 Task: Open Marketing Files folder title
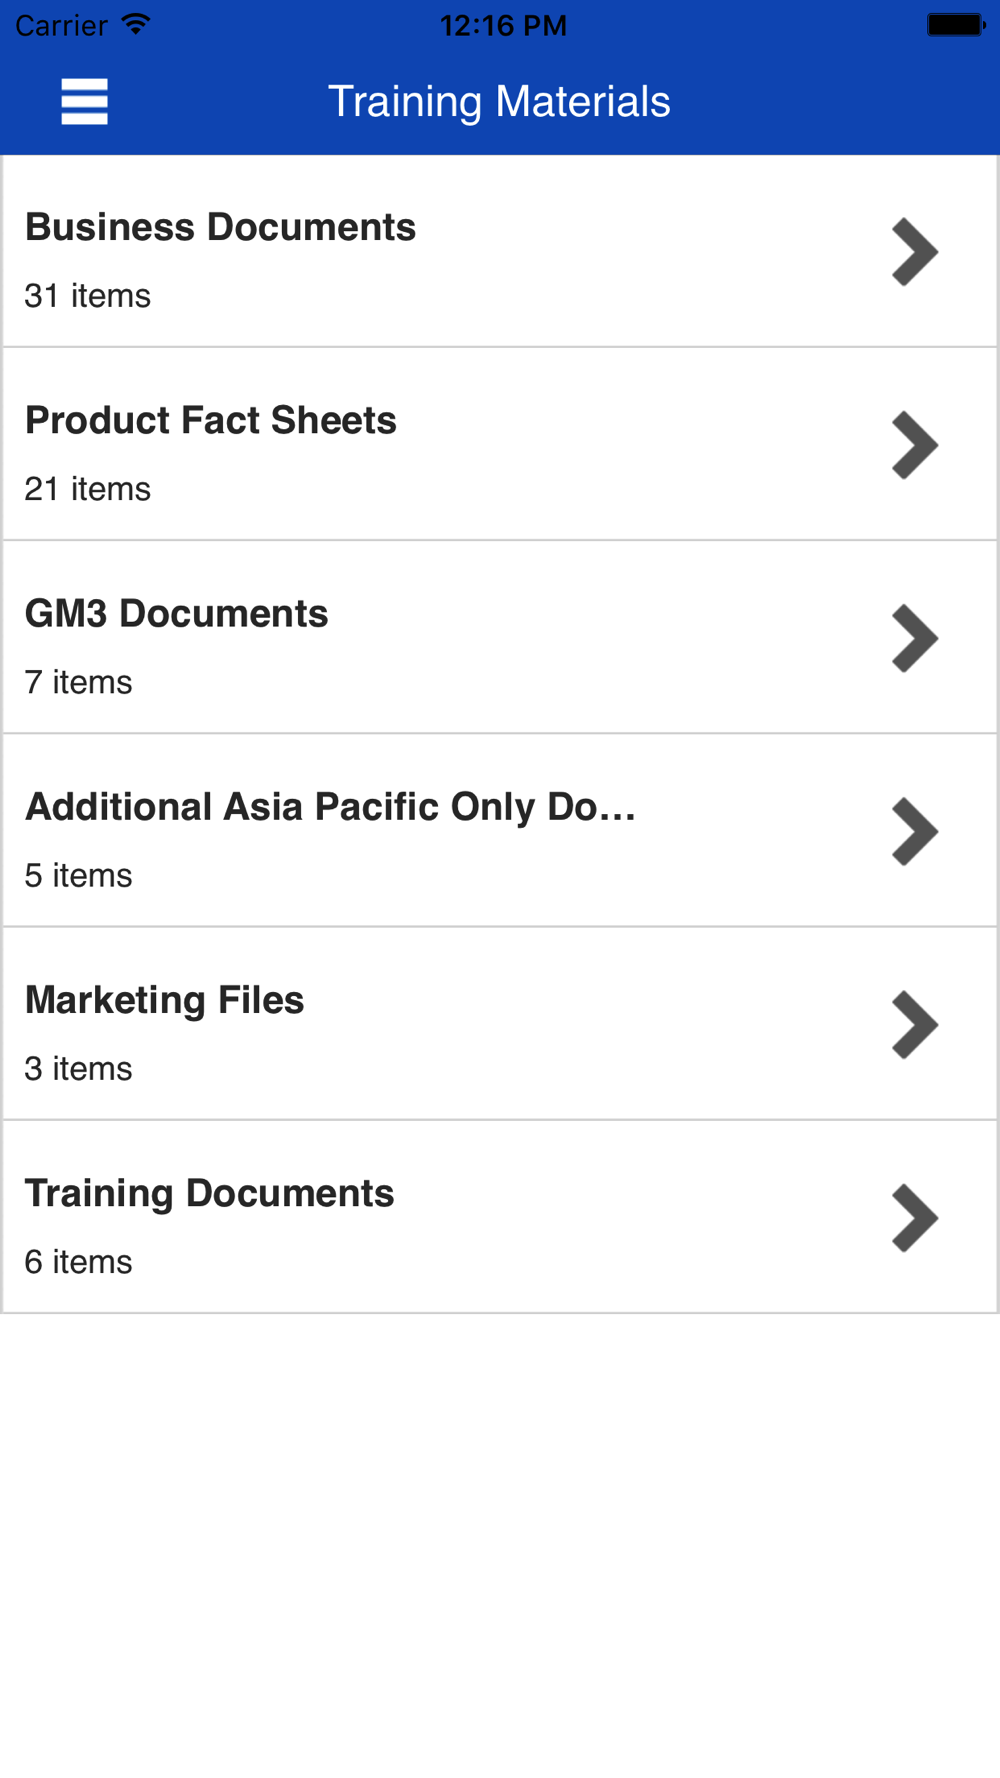[164, 1000]
